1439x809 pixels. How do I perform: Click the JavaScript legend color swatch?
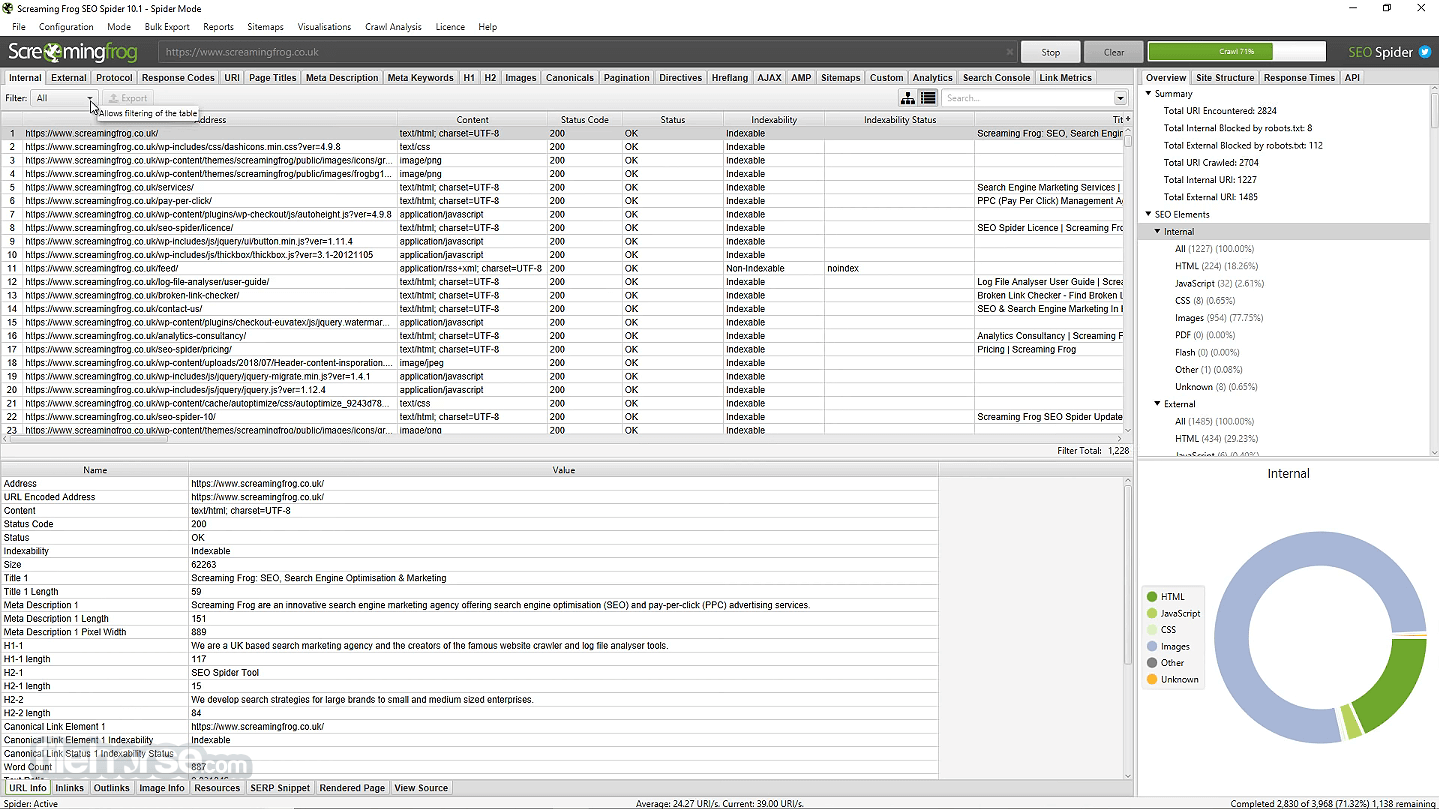click(1152, 614)
